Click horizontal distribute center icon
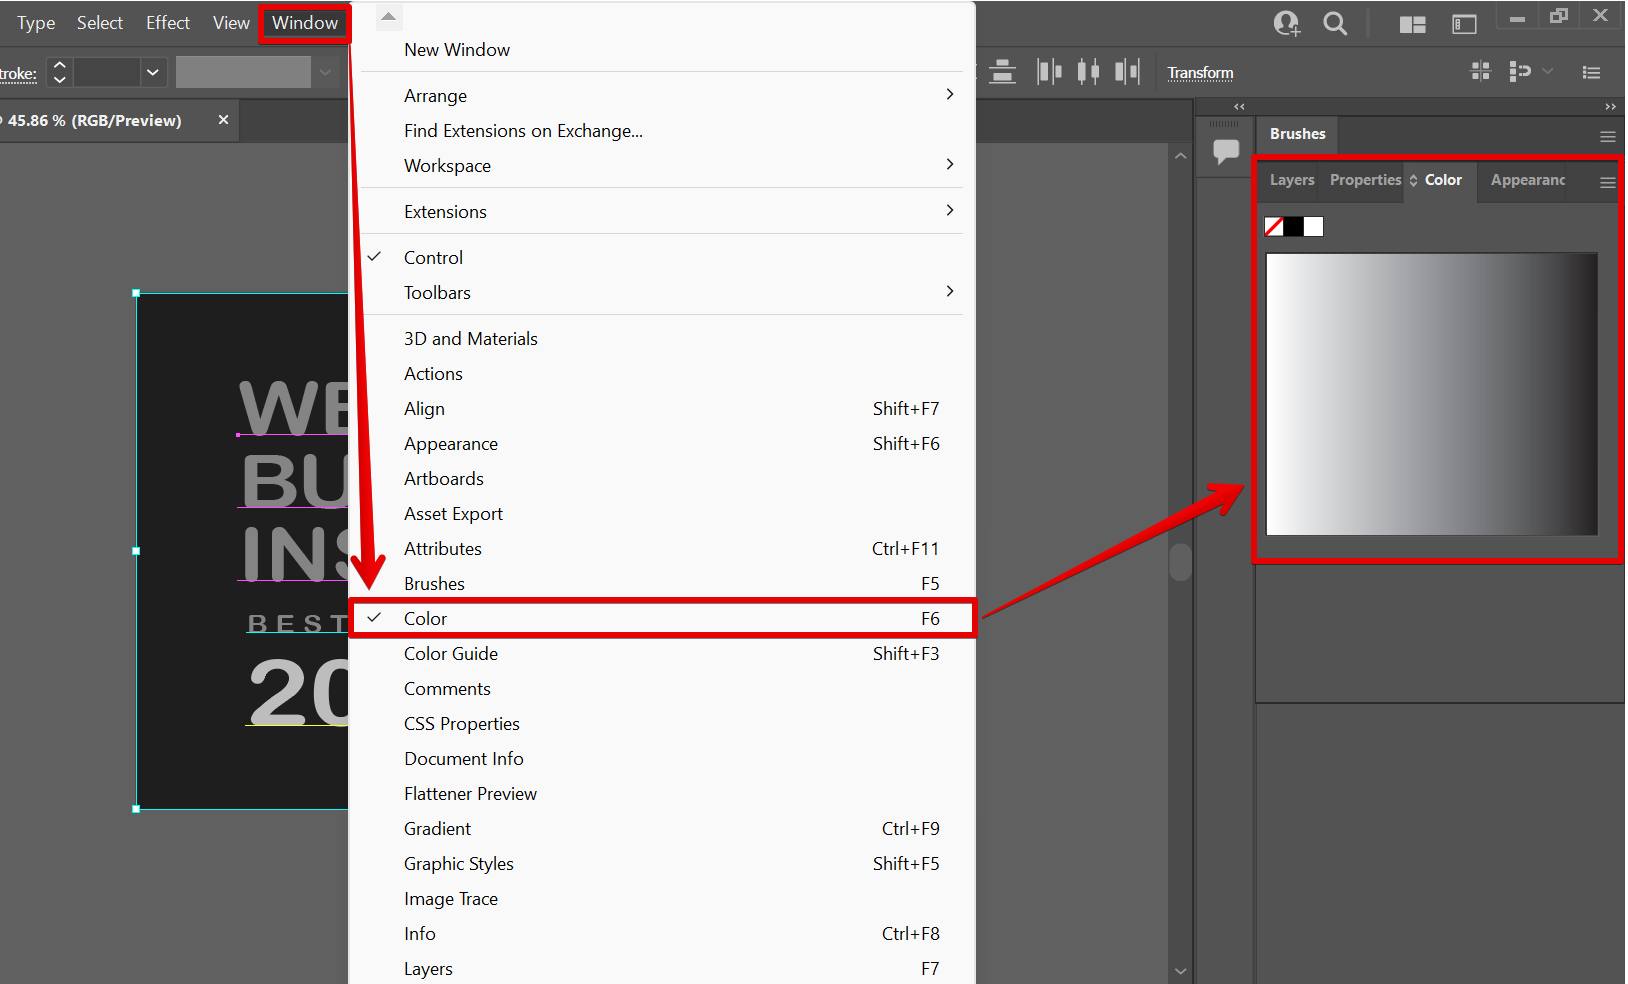 coord(1088,71)
